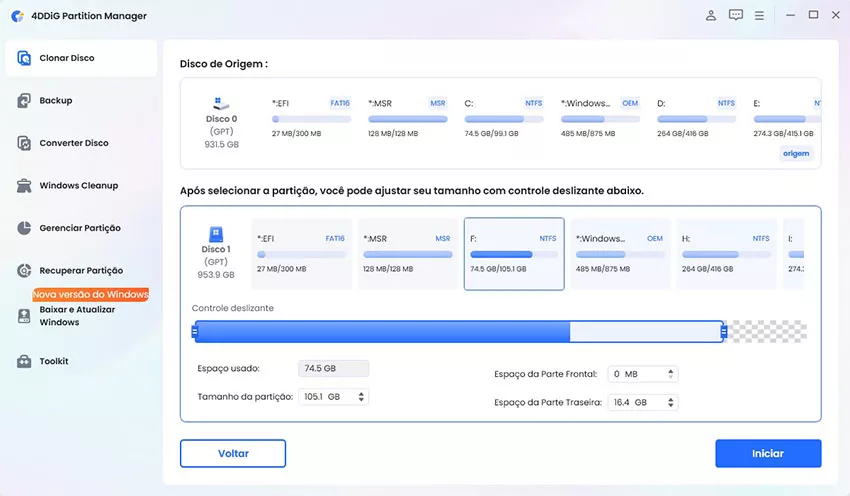
Task: Click the blue used-space slider bar
Action: point(383,332)
